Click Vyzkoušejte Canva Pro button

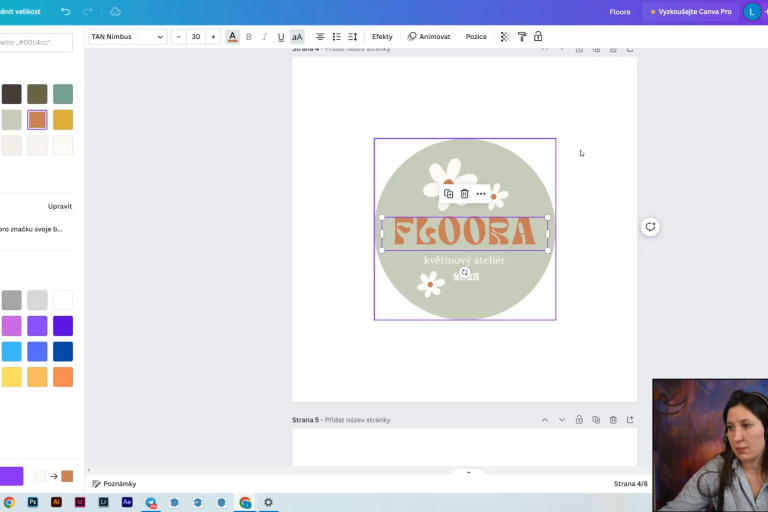[x=690, y=11]
